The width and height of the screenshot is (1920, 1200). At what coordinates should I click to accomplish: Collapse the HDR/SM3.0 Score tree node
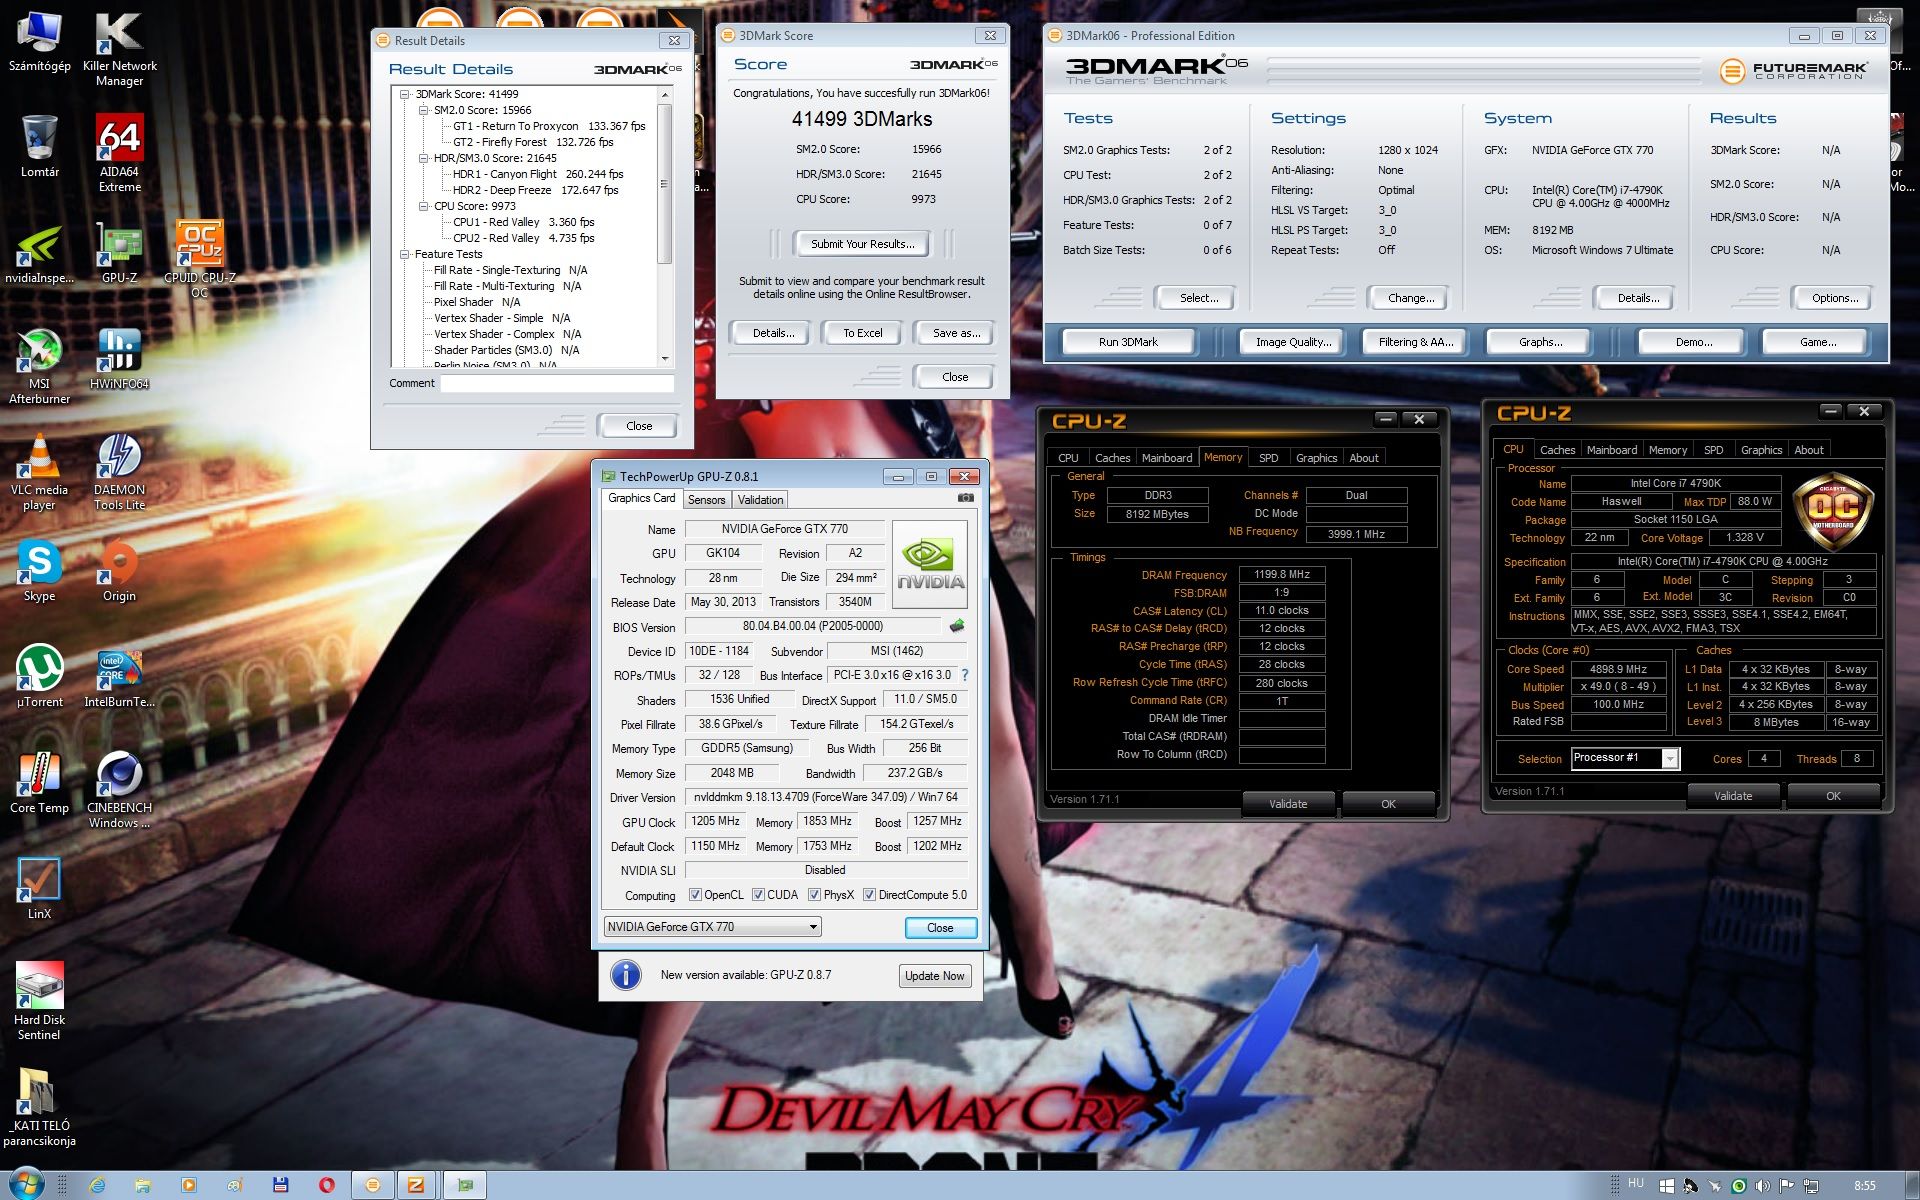pyautogui.click(x=423, y=158)
